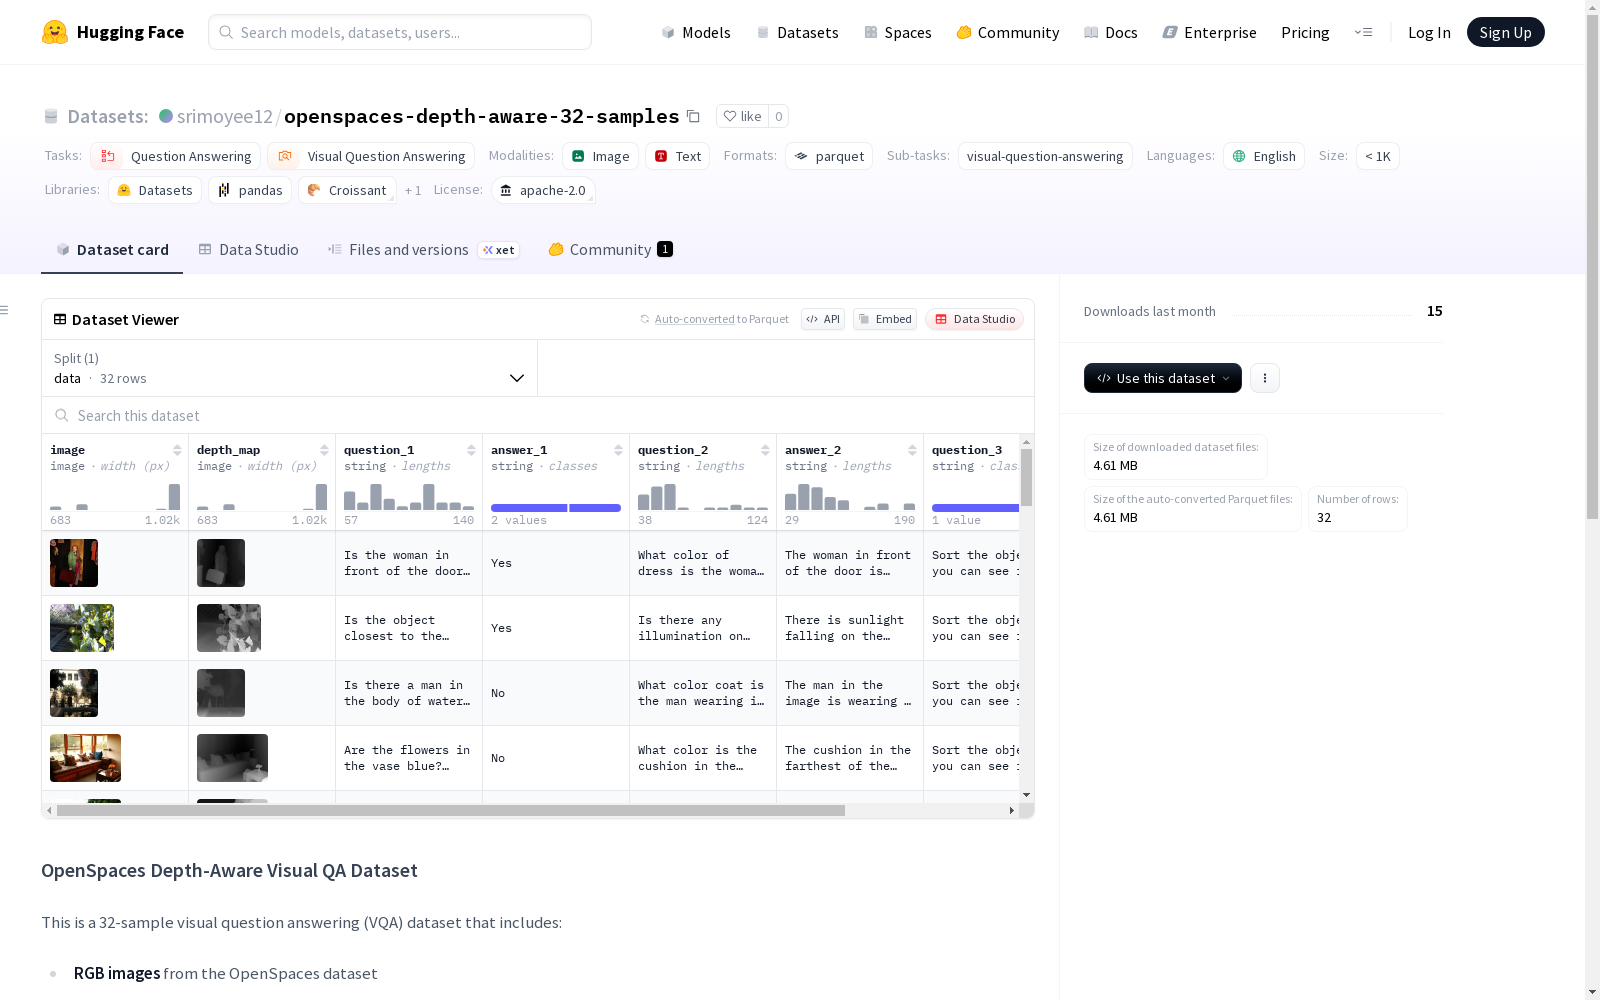Click the Data Studio button in viewer header

[975, 319]
